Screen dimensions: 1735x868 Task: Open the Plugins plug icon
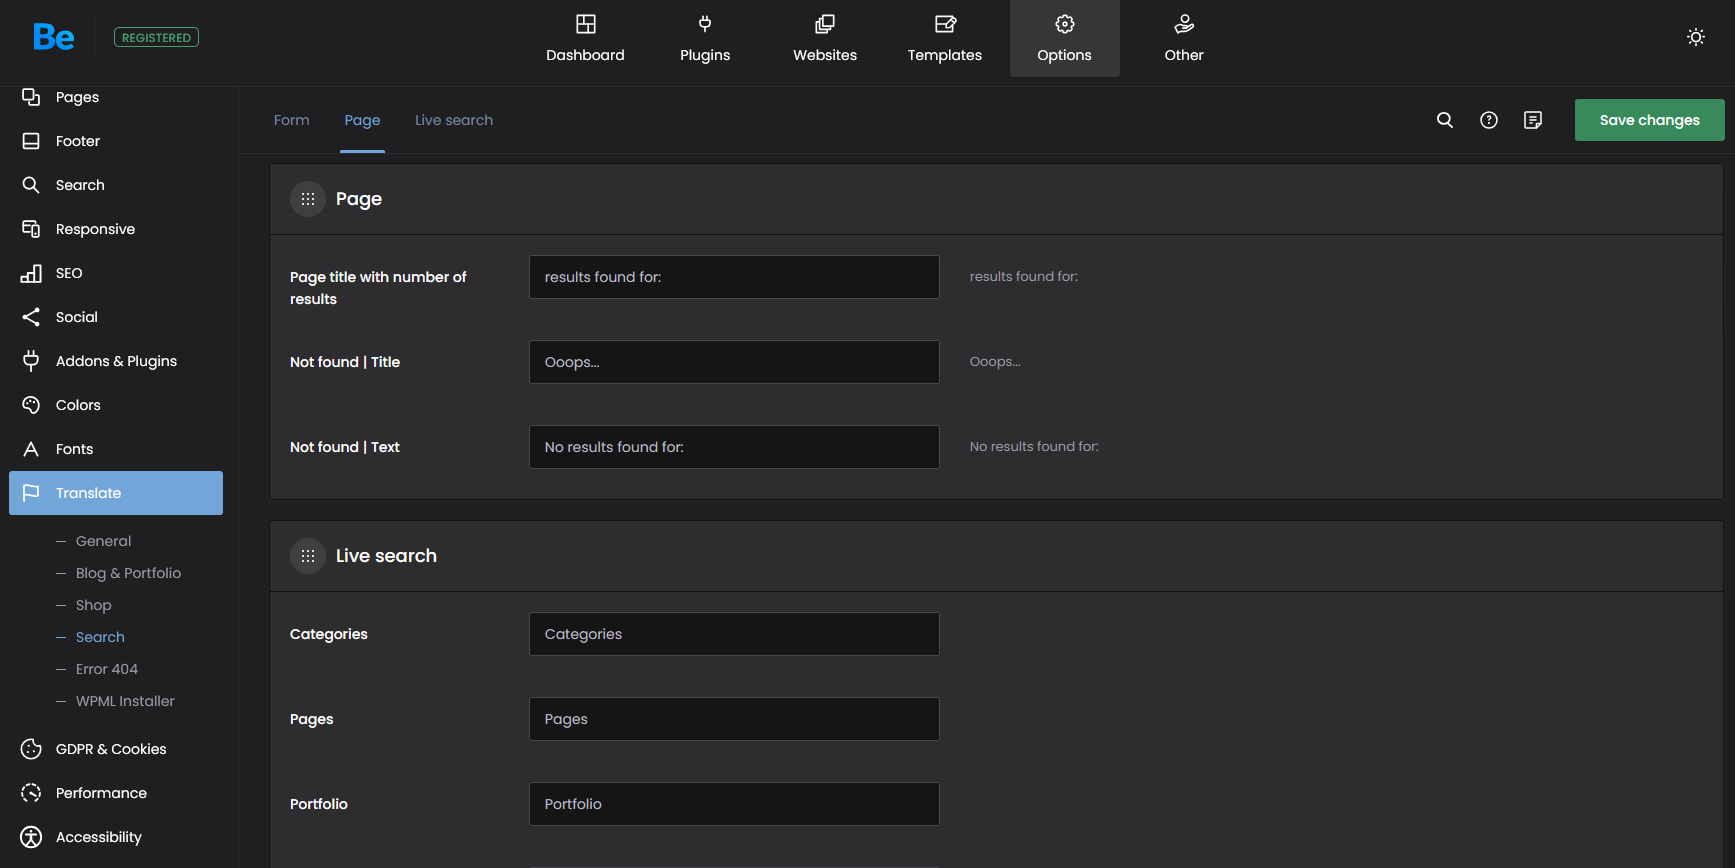705,24
